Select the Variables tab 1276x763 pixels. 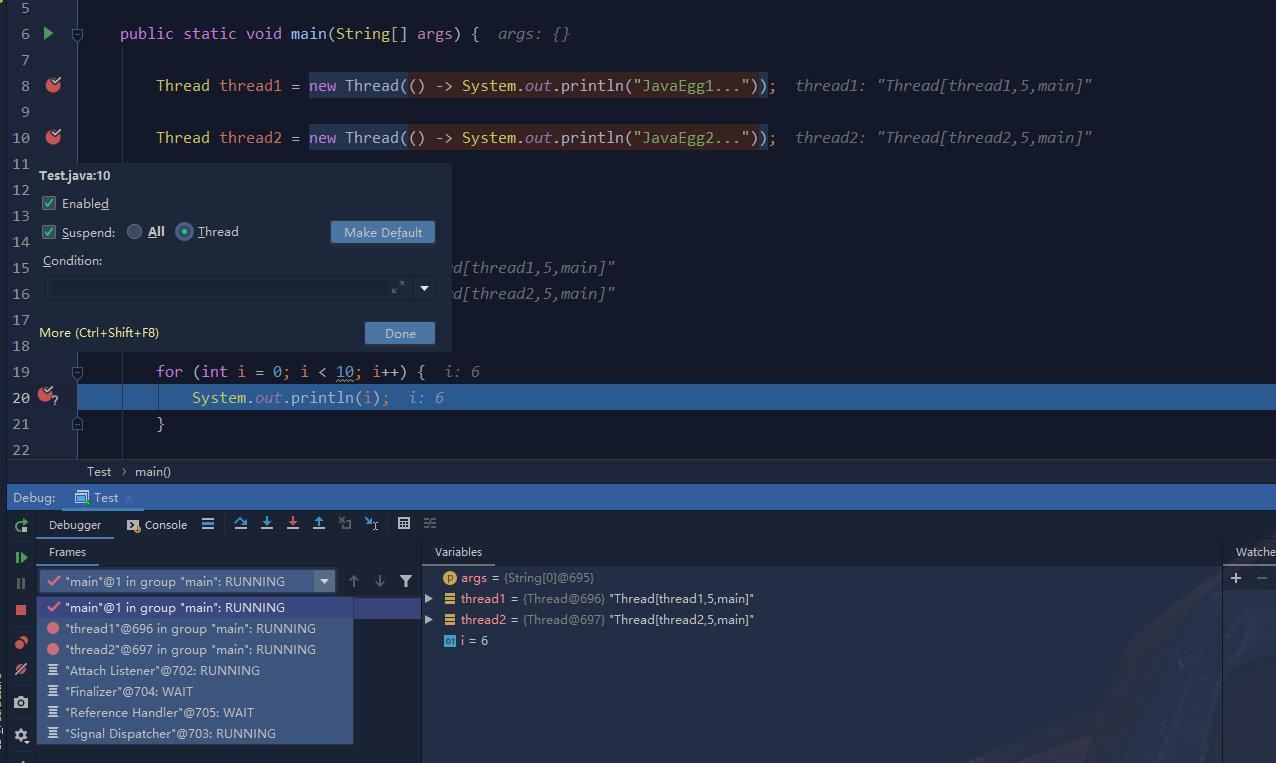coord(458,552)
